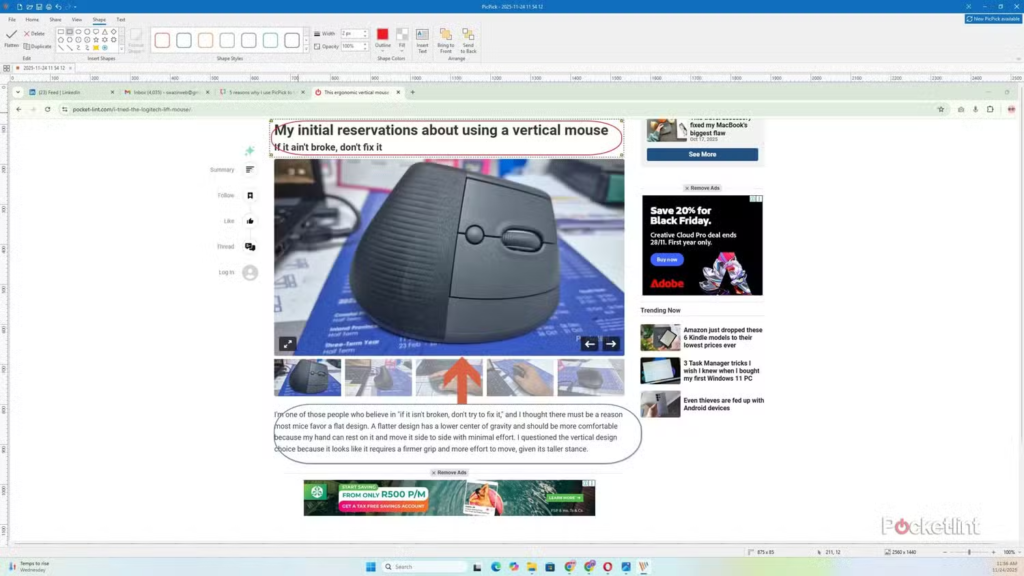Select the star shape in Insert Shapes

[x=96, y=40]
